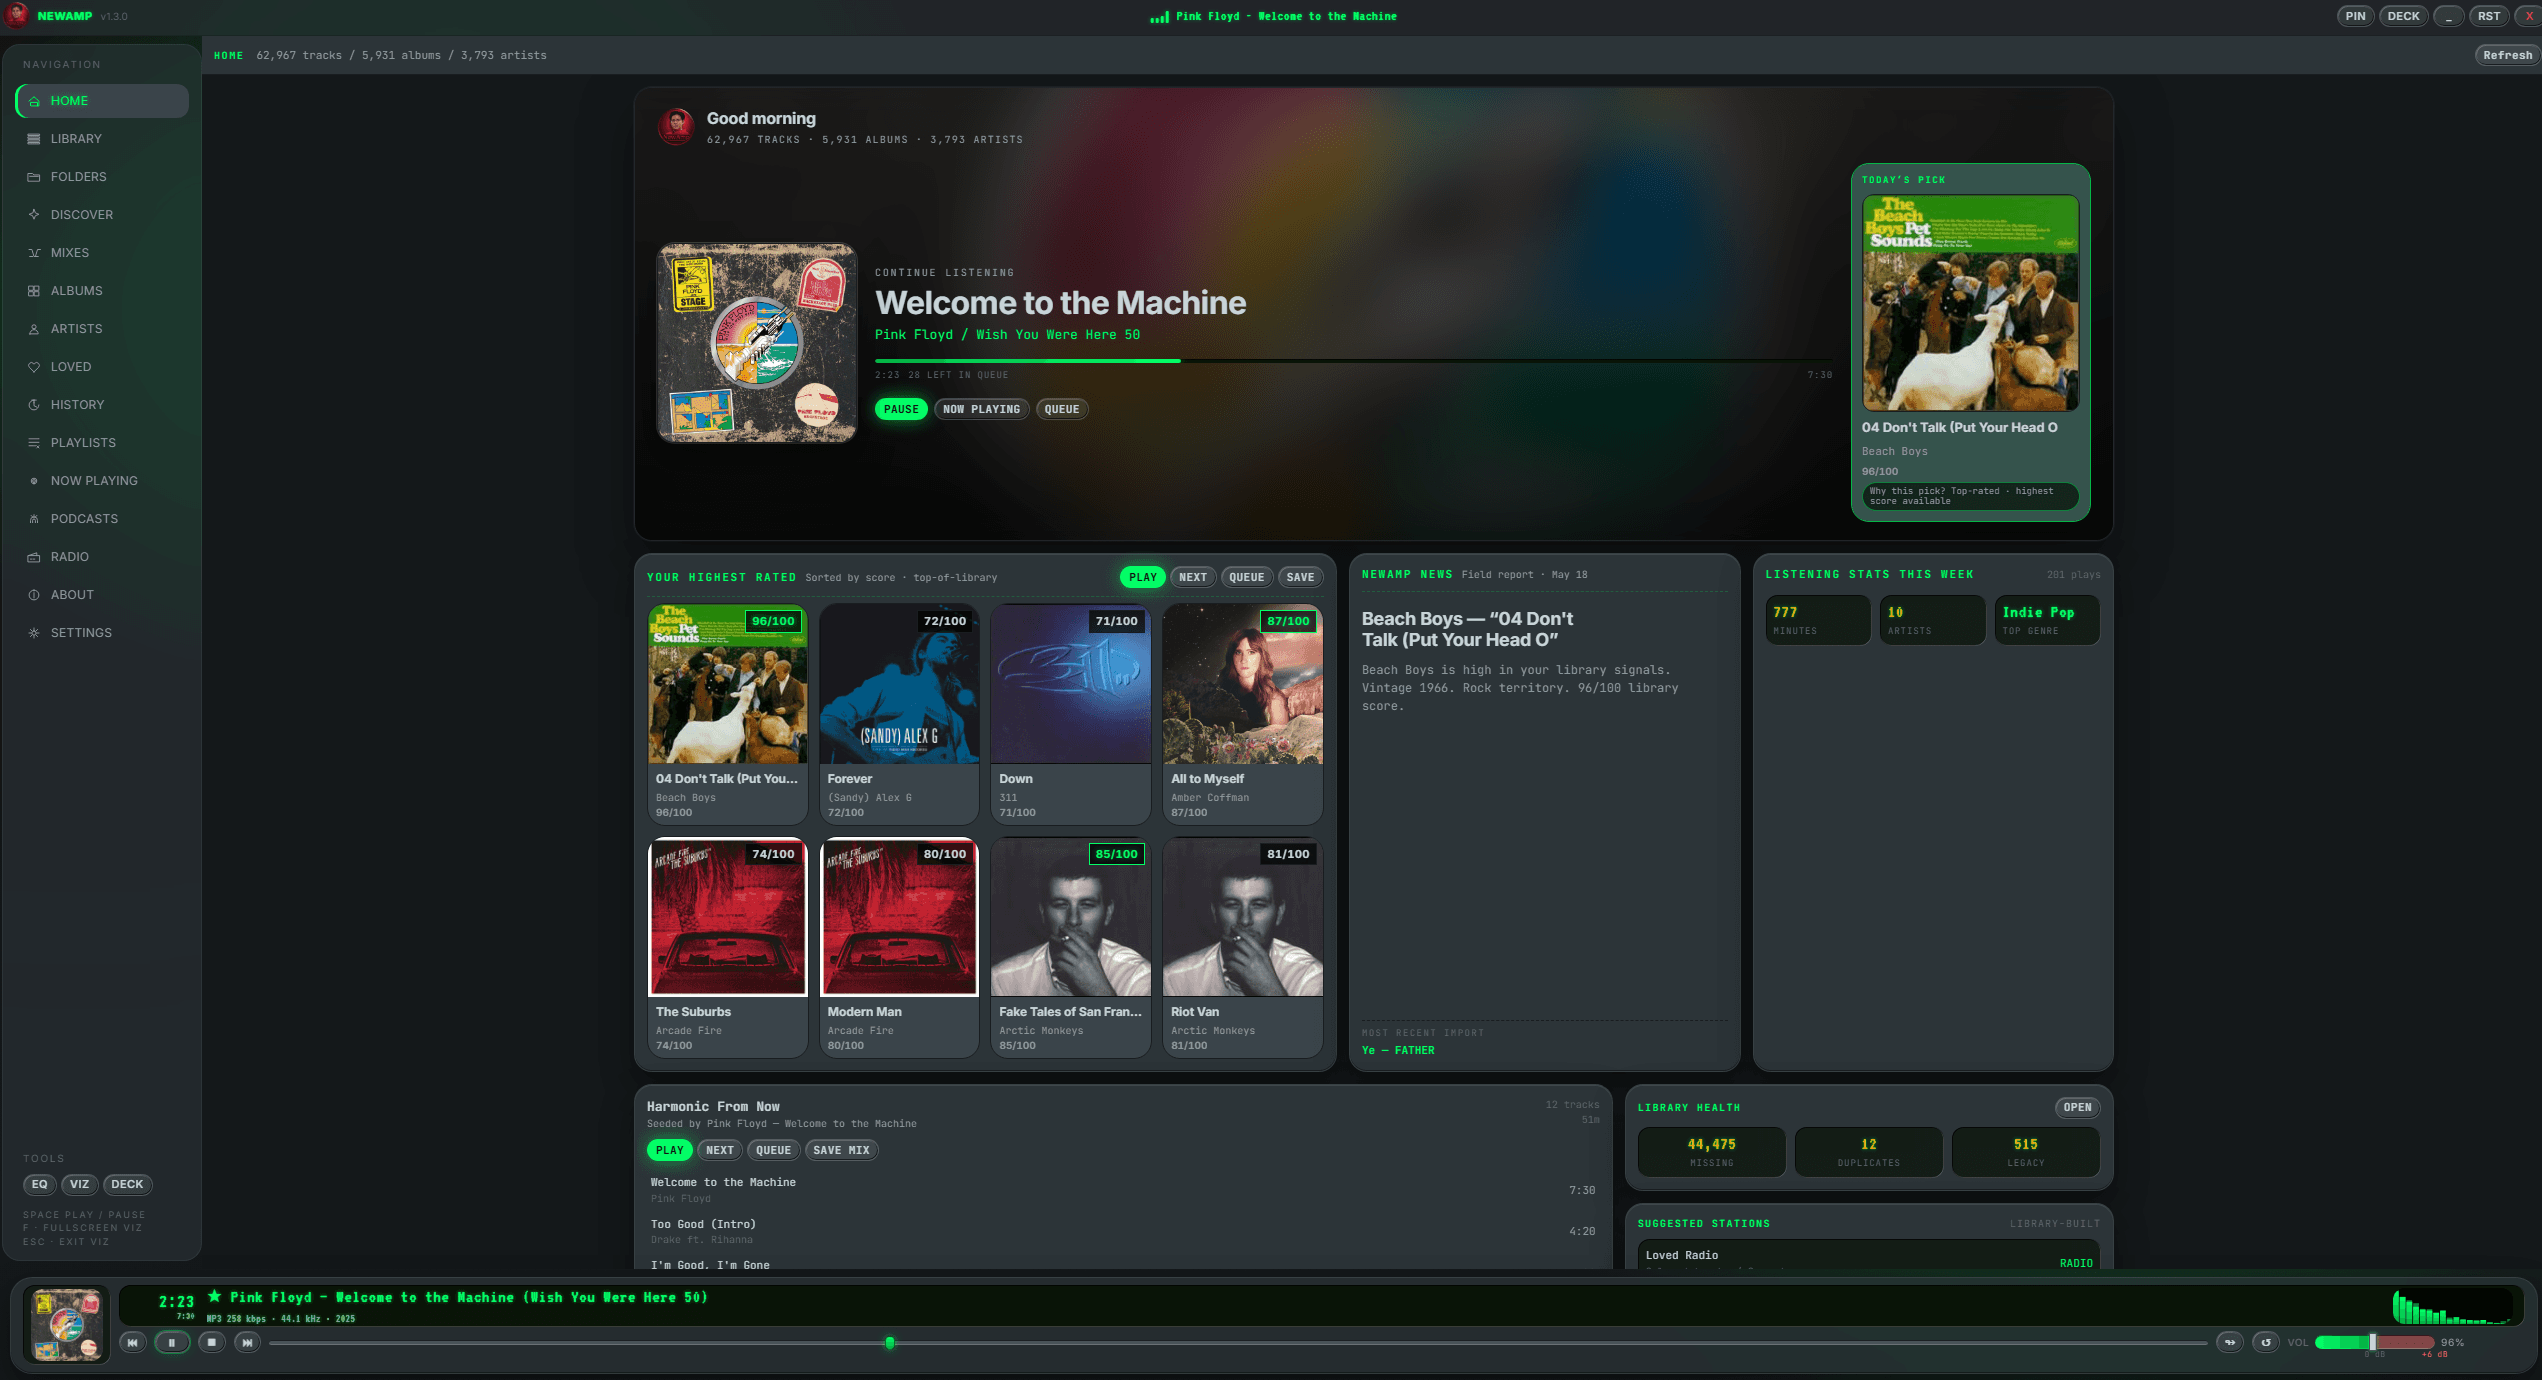Viewport: 2542px width, 1380px height.
Task: Click the Settings gear icon
Action: click(34, 633)
